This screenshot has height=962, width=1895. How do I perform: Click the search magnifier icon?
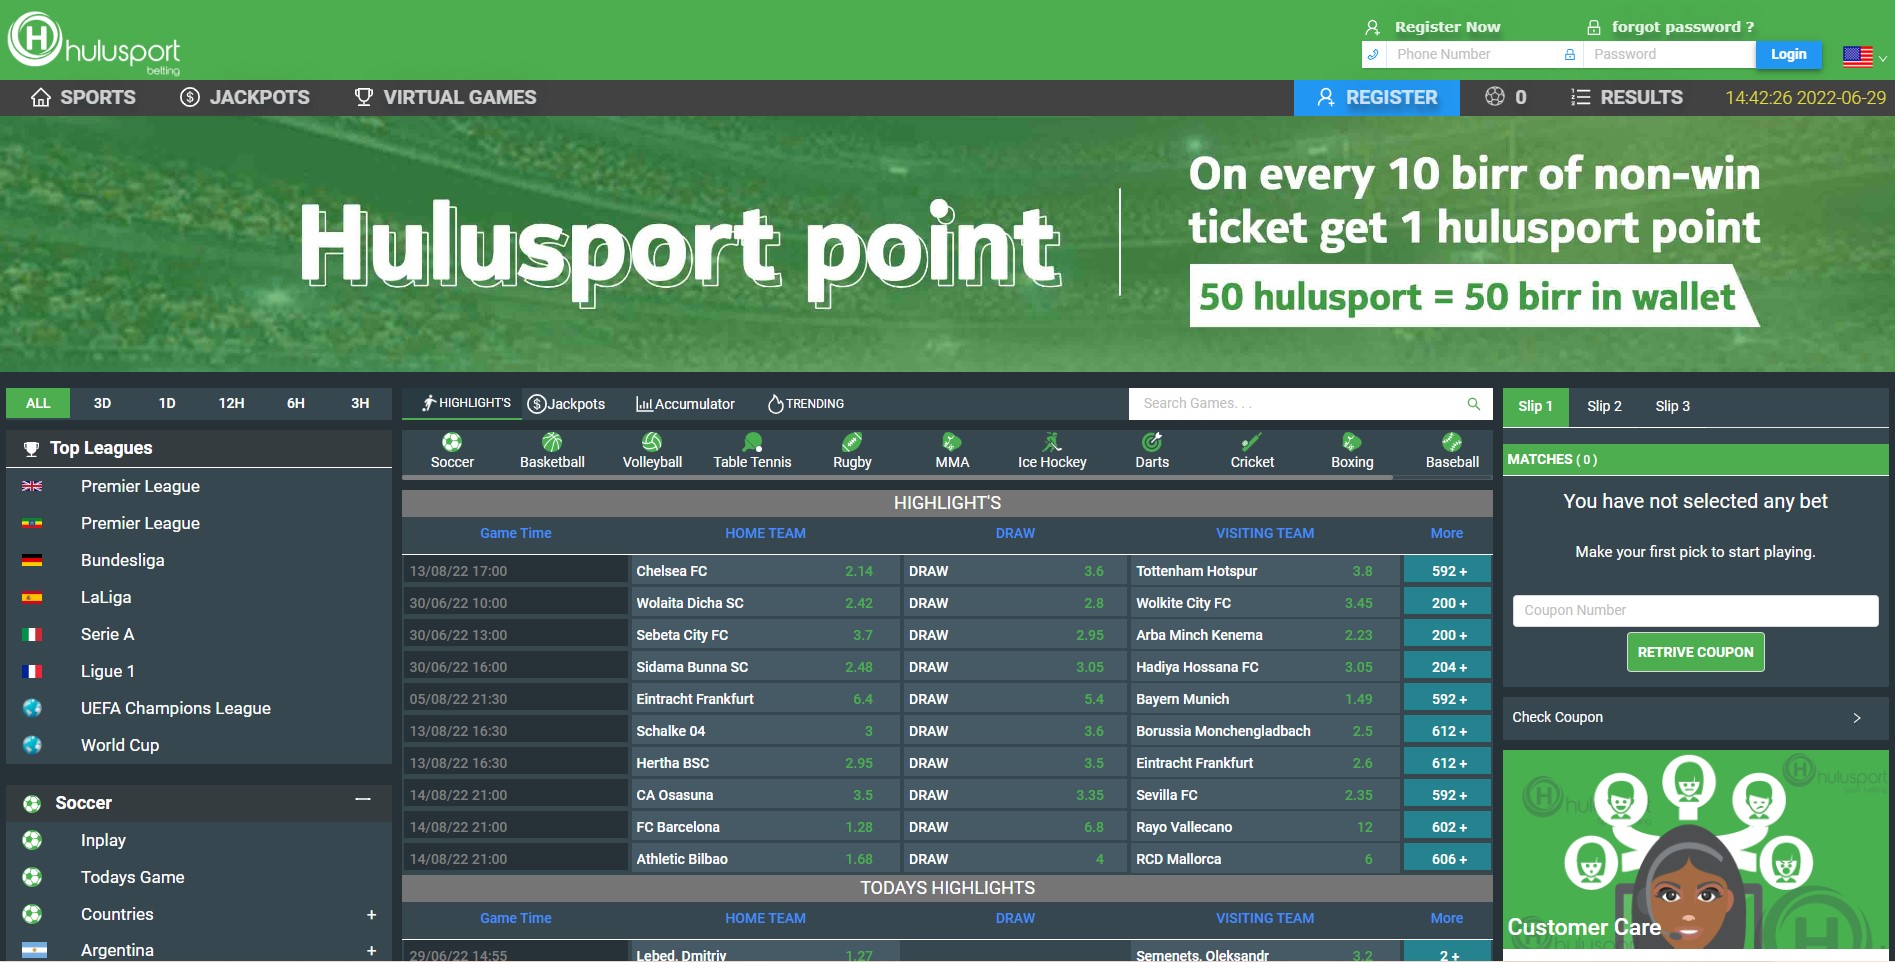coord(1473,404)
